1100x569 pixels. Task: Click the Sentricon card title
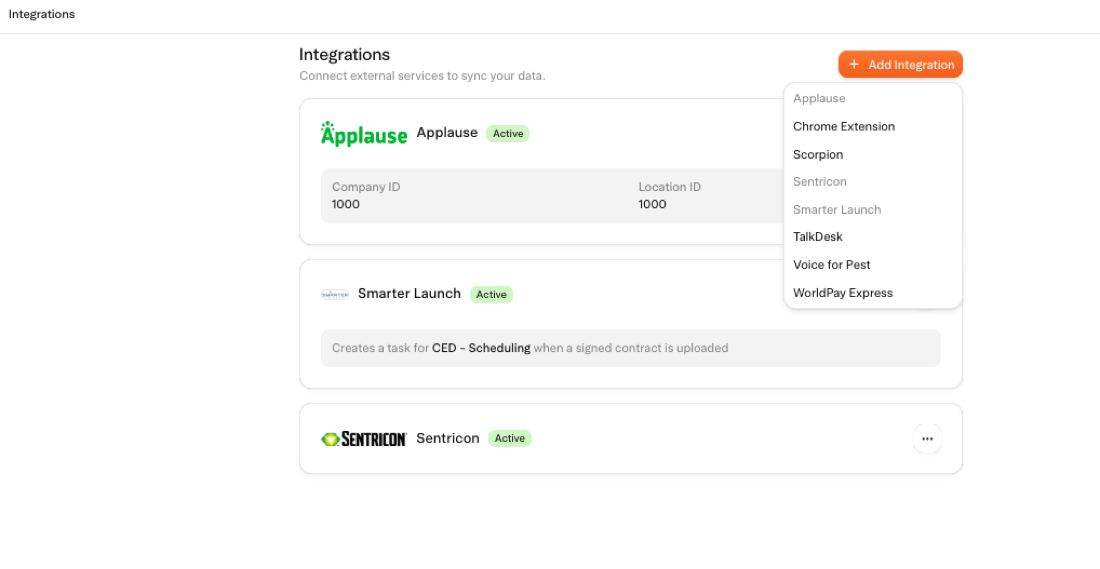coord(448,439)
